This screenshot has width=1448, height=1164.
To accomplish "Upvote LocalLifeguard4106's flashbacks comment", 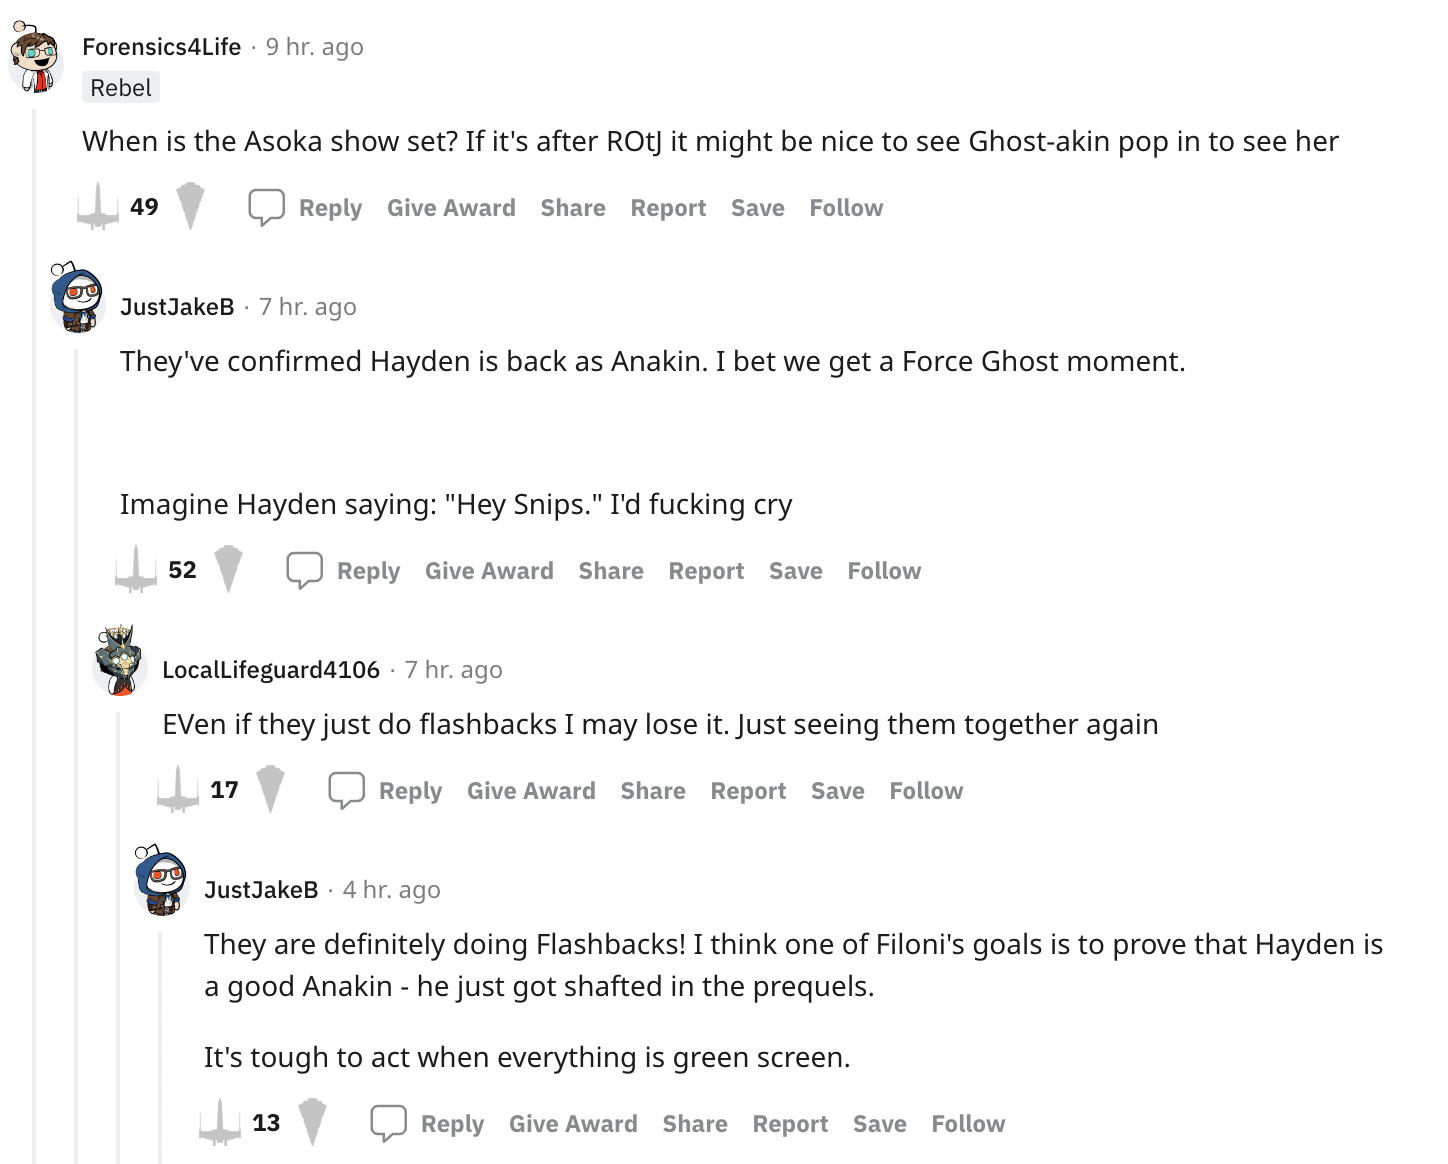I will coord(178,790).
